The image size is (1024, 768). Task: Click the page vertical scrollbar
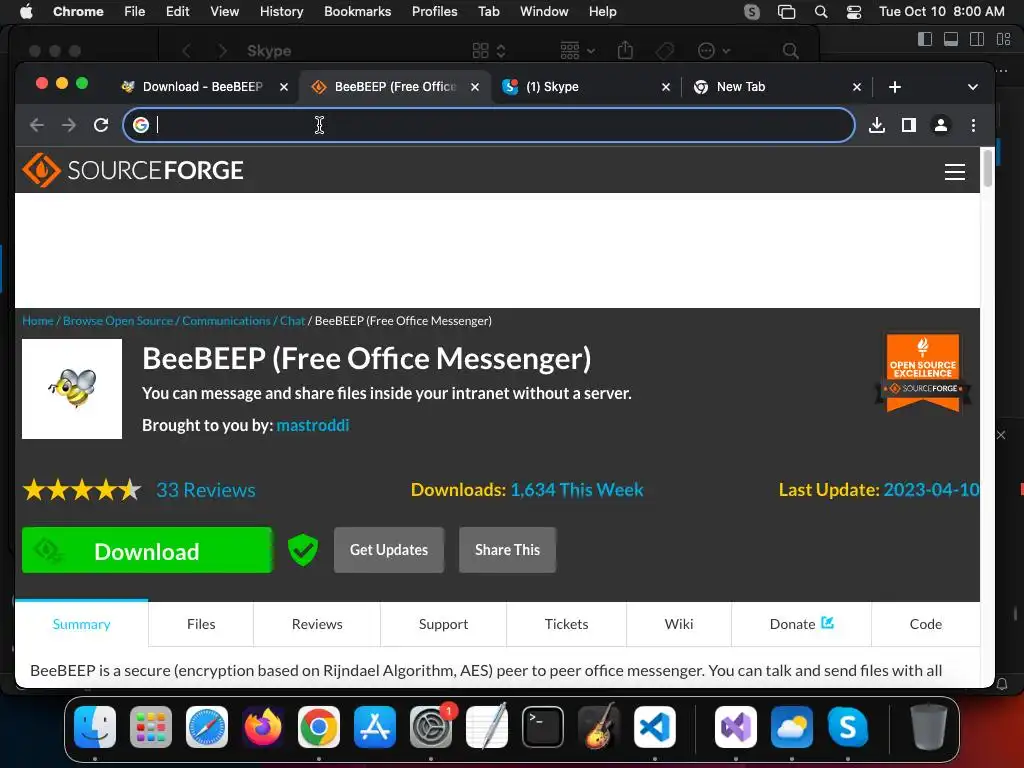[x=987, y=168]
